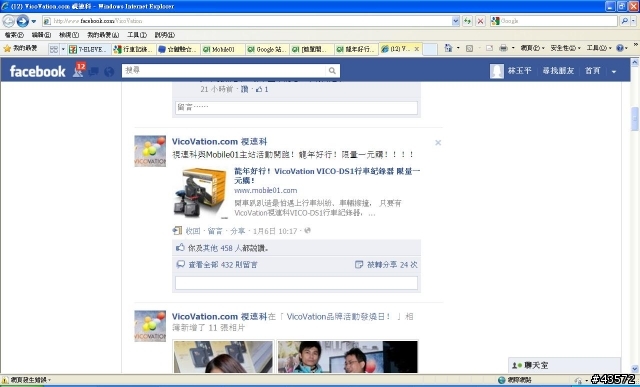Click the Home icon in command bar
This screenshot has height=387, width=640.
tap(448, 48)
